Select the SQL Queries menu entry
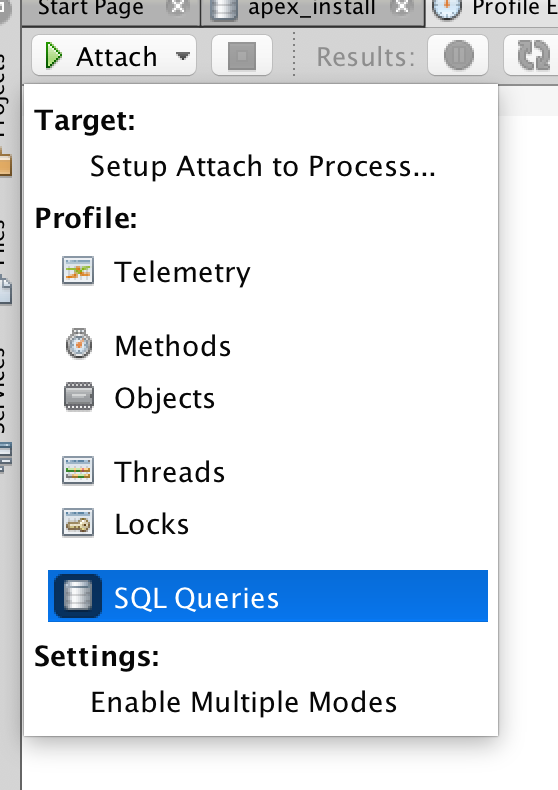The image size is (558, 790). click(268, 596)
